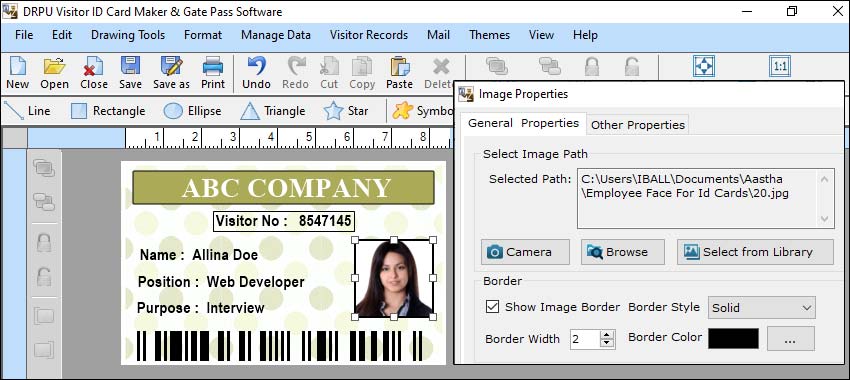This screenshot has width=850, height=380.
Task: Open the Mail menu
Action: click(438, 35)
